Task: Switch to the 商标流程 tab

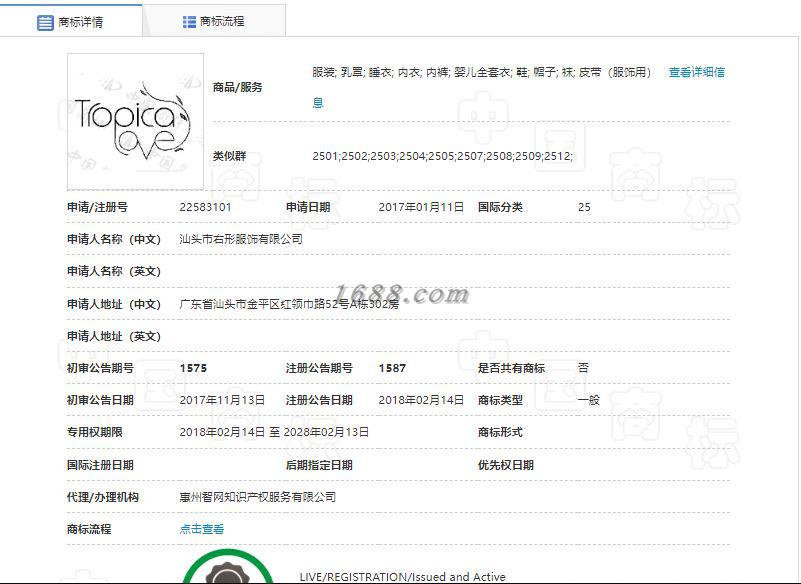Action: point(214,21)
